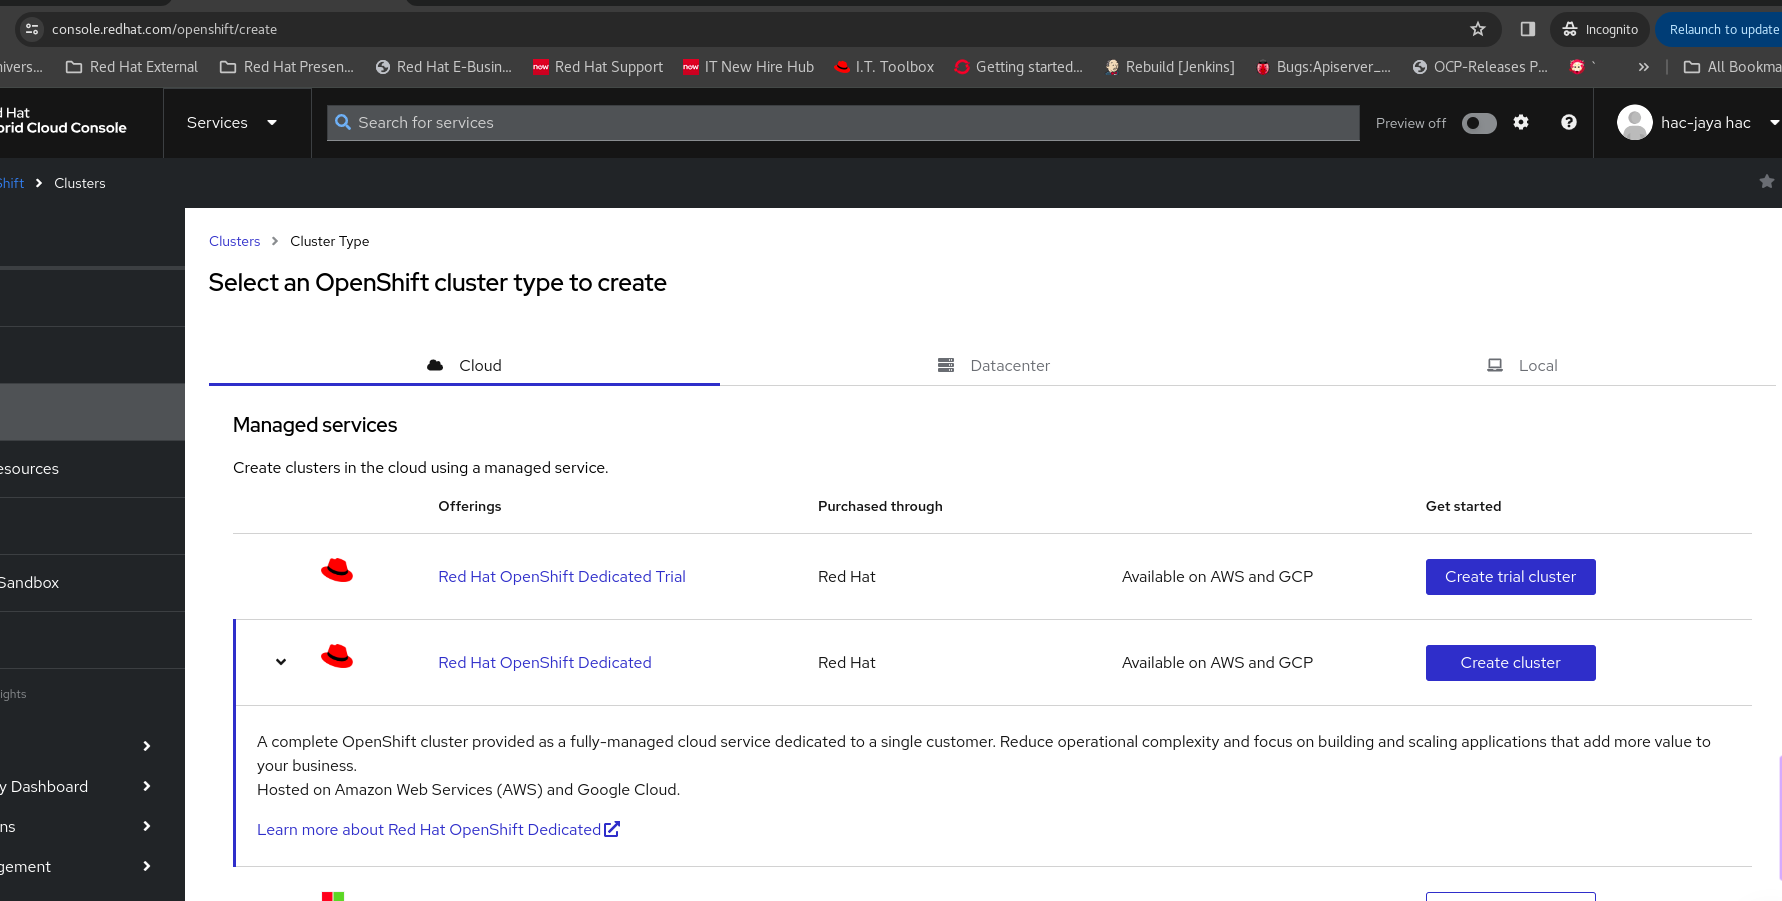
Task: Open Red Hat OpenShift Dedicated Trial link
Action: coord(562,577)
